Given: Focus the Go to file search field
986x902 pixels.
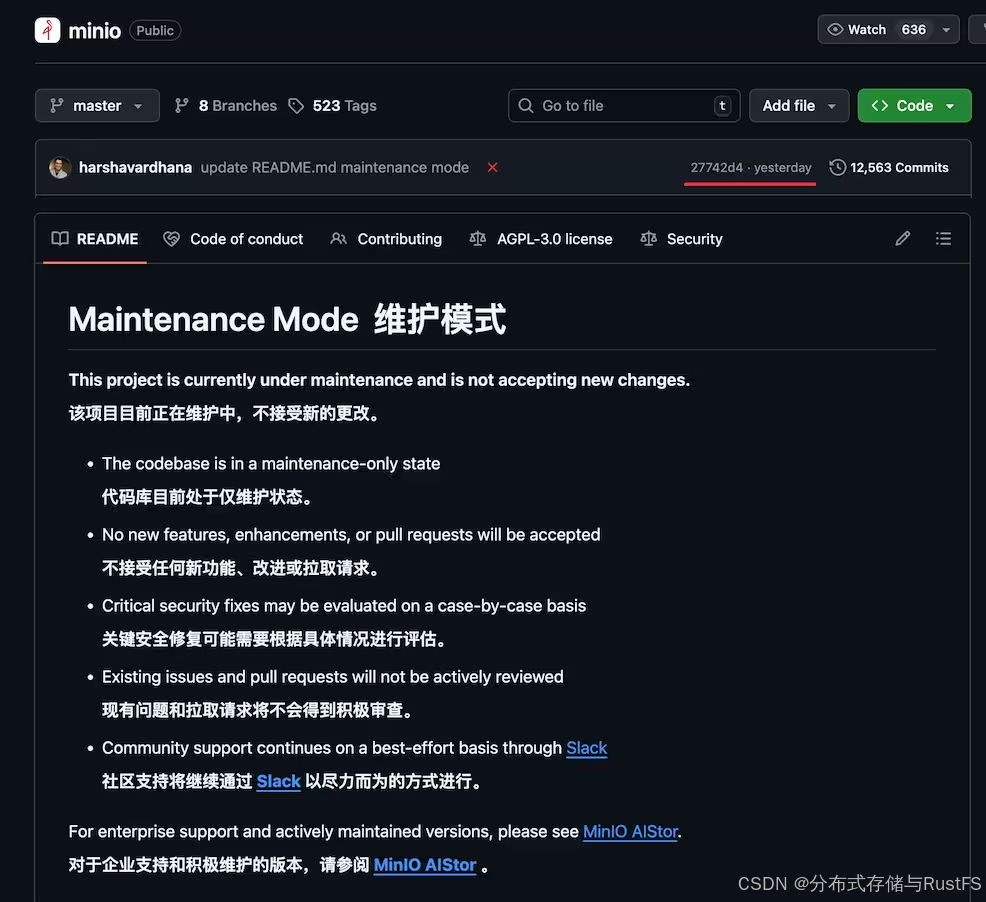Looking at the screenshot, I should (624, 106).
